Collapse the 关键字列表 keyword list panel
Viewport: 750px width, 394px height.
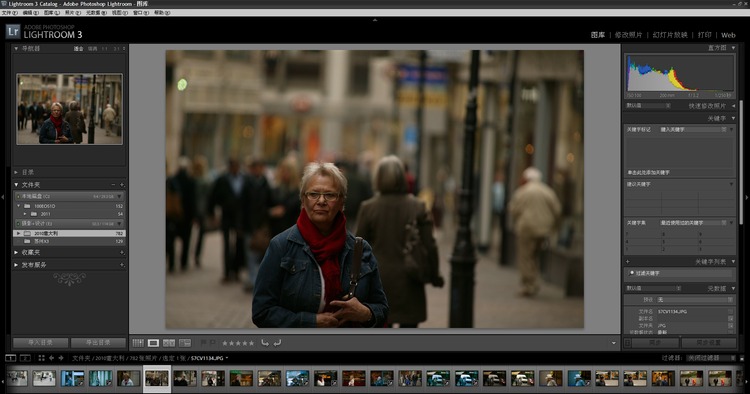pos(733,262)
